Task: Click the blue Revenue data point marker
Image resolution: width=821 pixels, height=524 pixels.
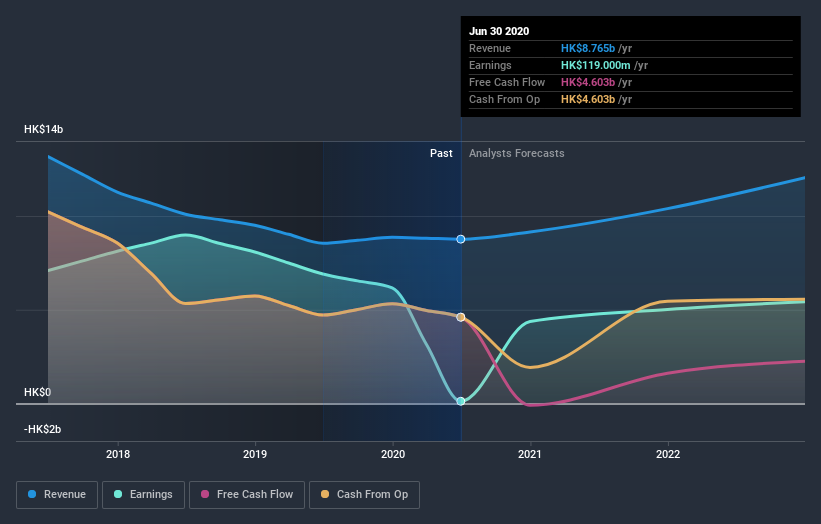Action: pyautogui.click(x=461, y=239)
